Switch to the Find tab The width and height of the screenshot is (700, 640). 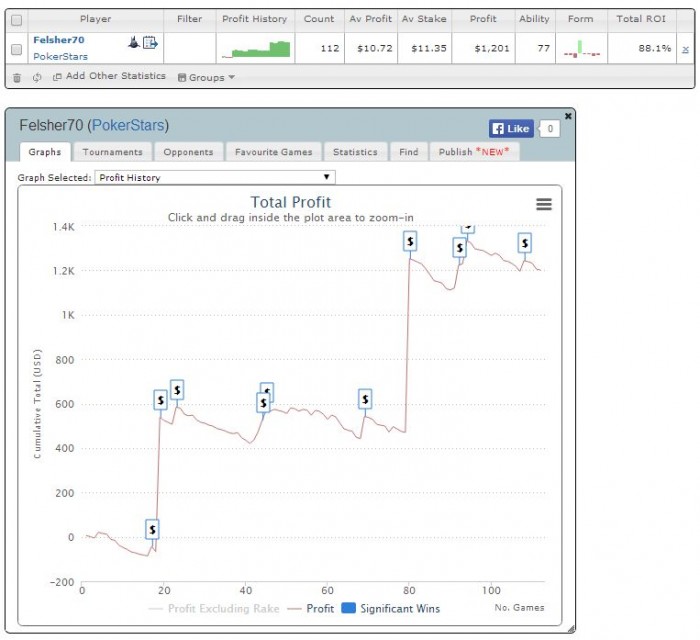pos(409,152)
